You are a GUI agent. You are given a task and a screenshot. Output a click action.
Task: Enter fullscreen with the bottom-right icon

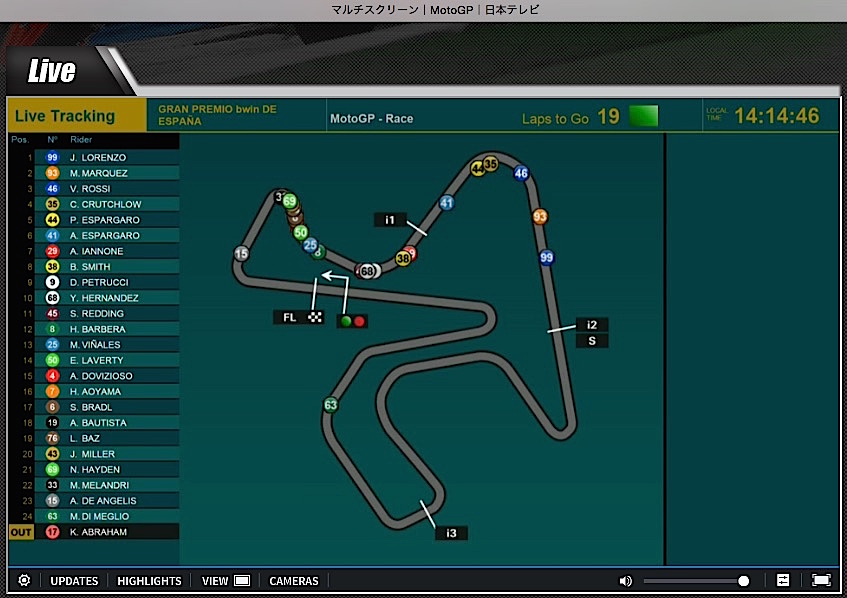(x=821, y=580)
